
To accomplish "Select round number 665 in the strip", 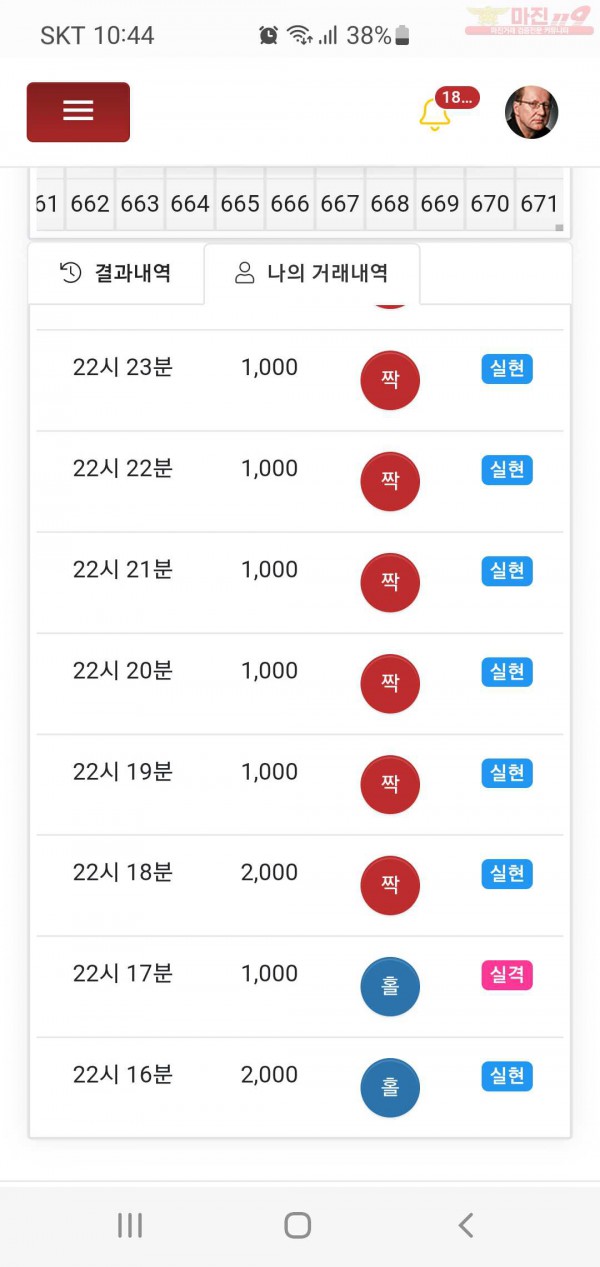I will (240, 204).
